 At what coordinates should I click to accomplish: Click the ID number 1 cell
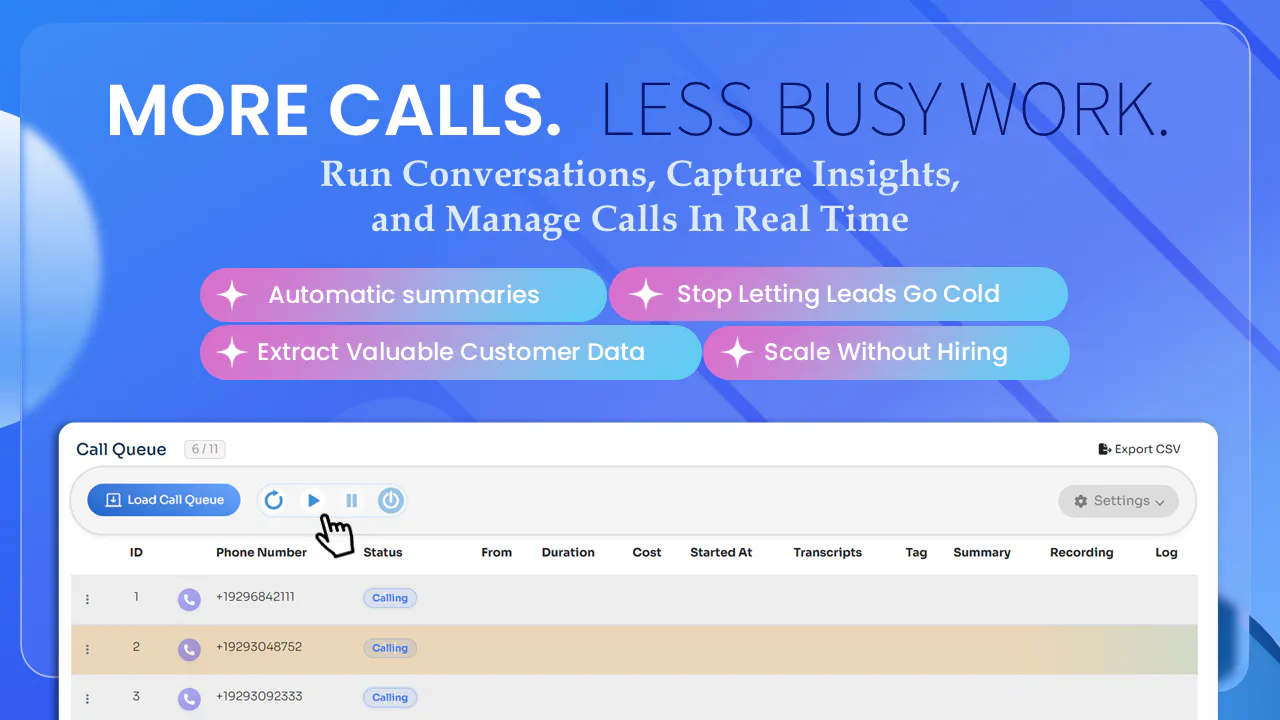(x=136, y=597)
